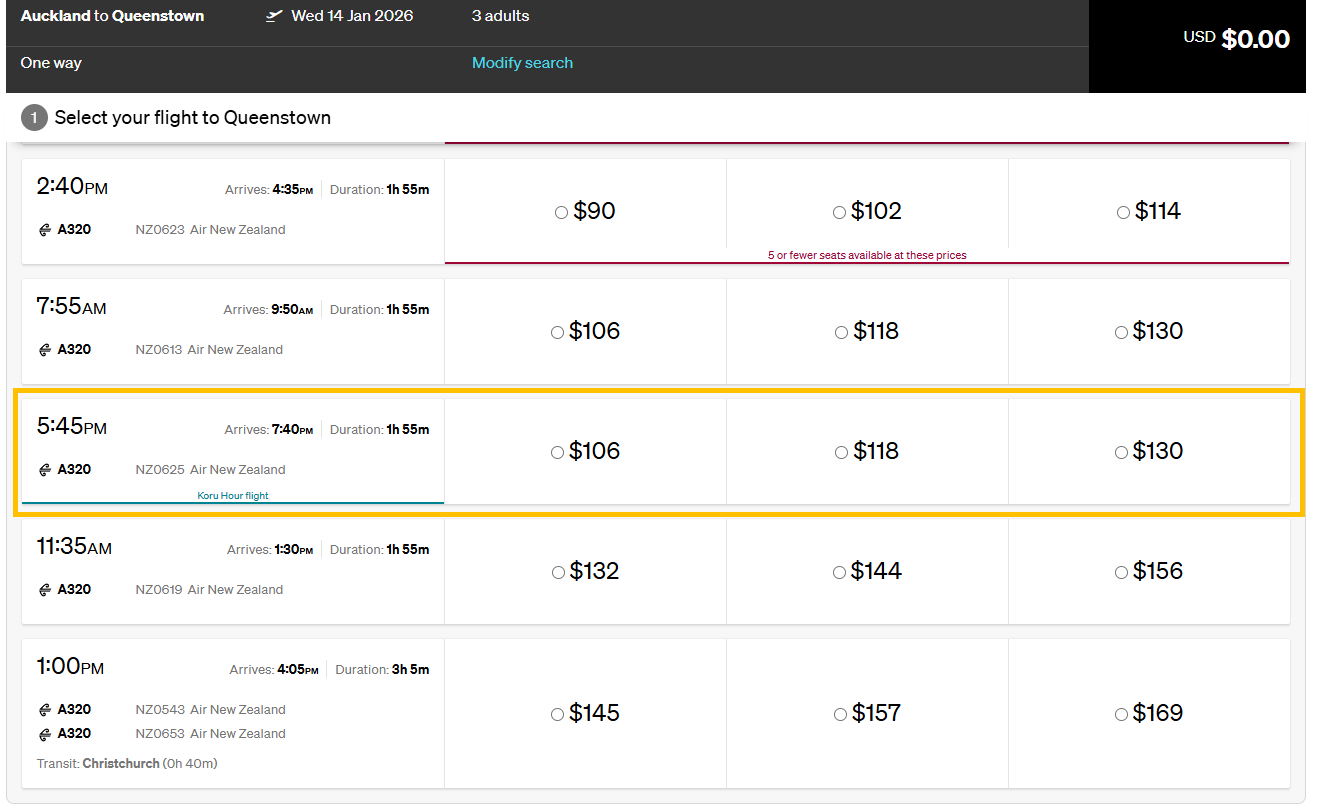1321x812 pixels.
Task: Click the 2:40PM departure time
Action: click(x=72, y=187)
